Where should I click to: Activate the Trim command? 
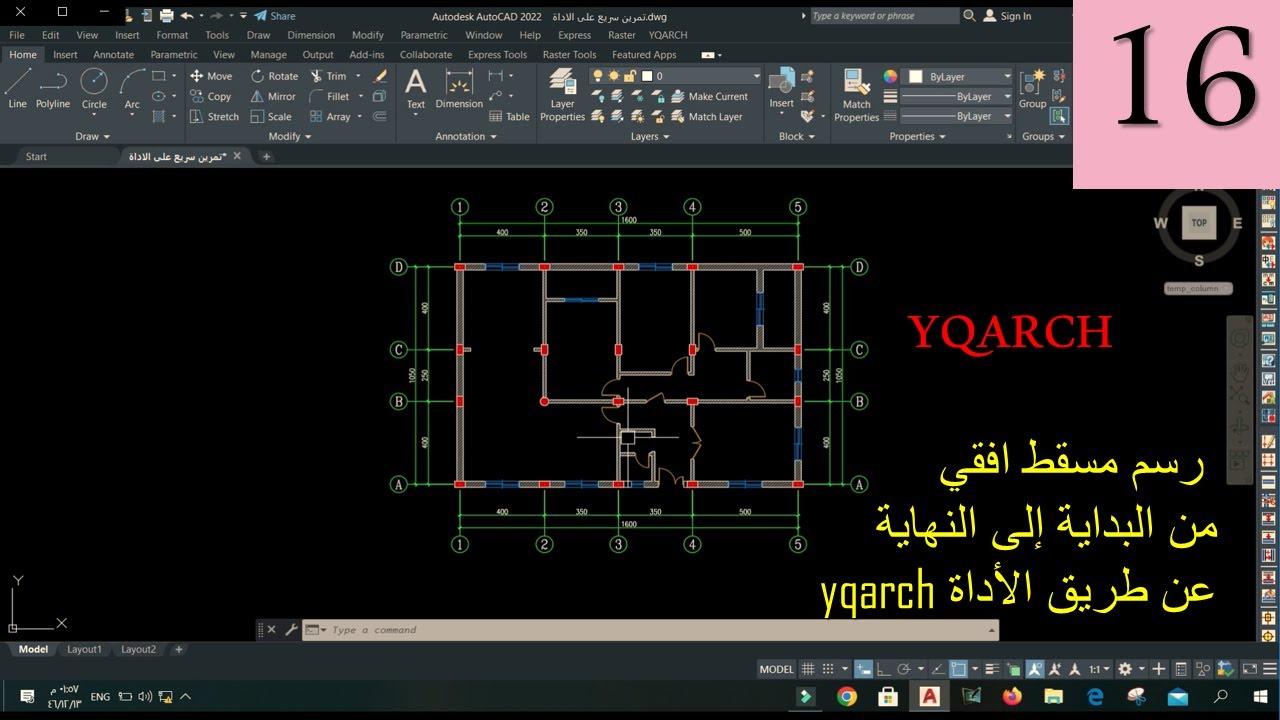328,76
